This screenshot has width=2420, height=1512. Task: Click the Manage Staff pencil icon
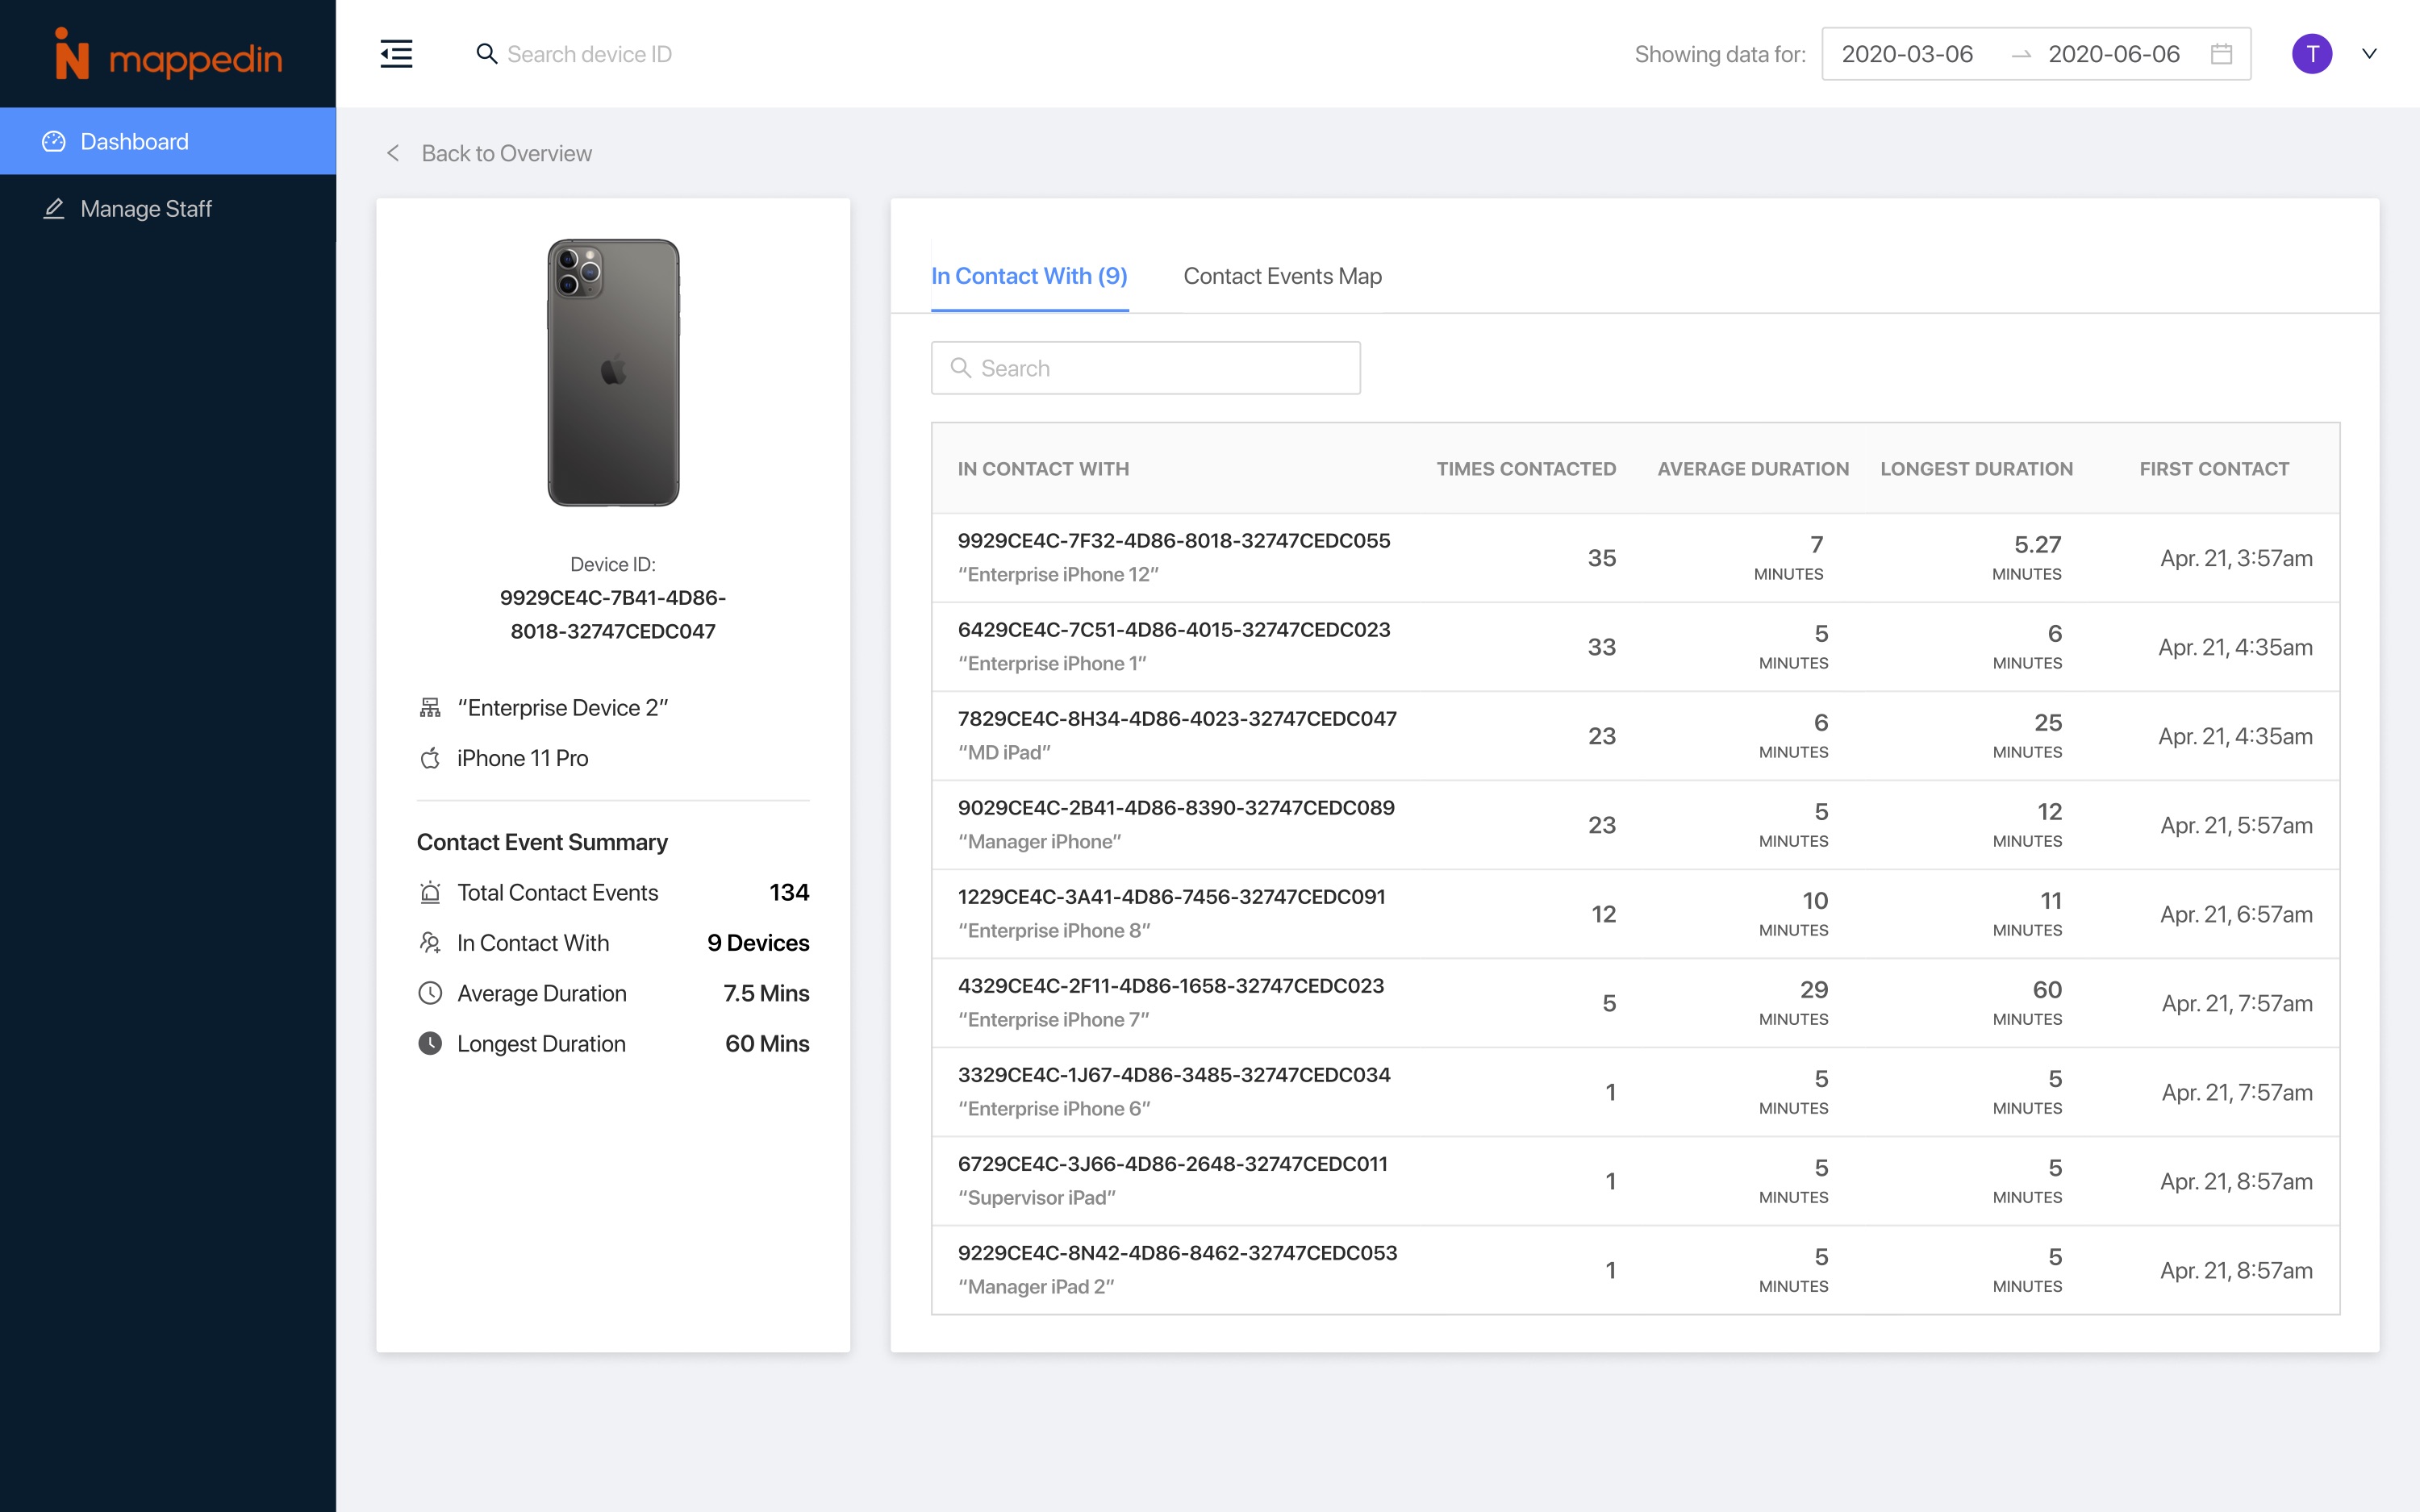click(x=54, y=209)
